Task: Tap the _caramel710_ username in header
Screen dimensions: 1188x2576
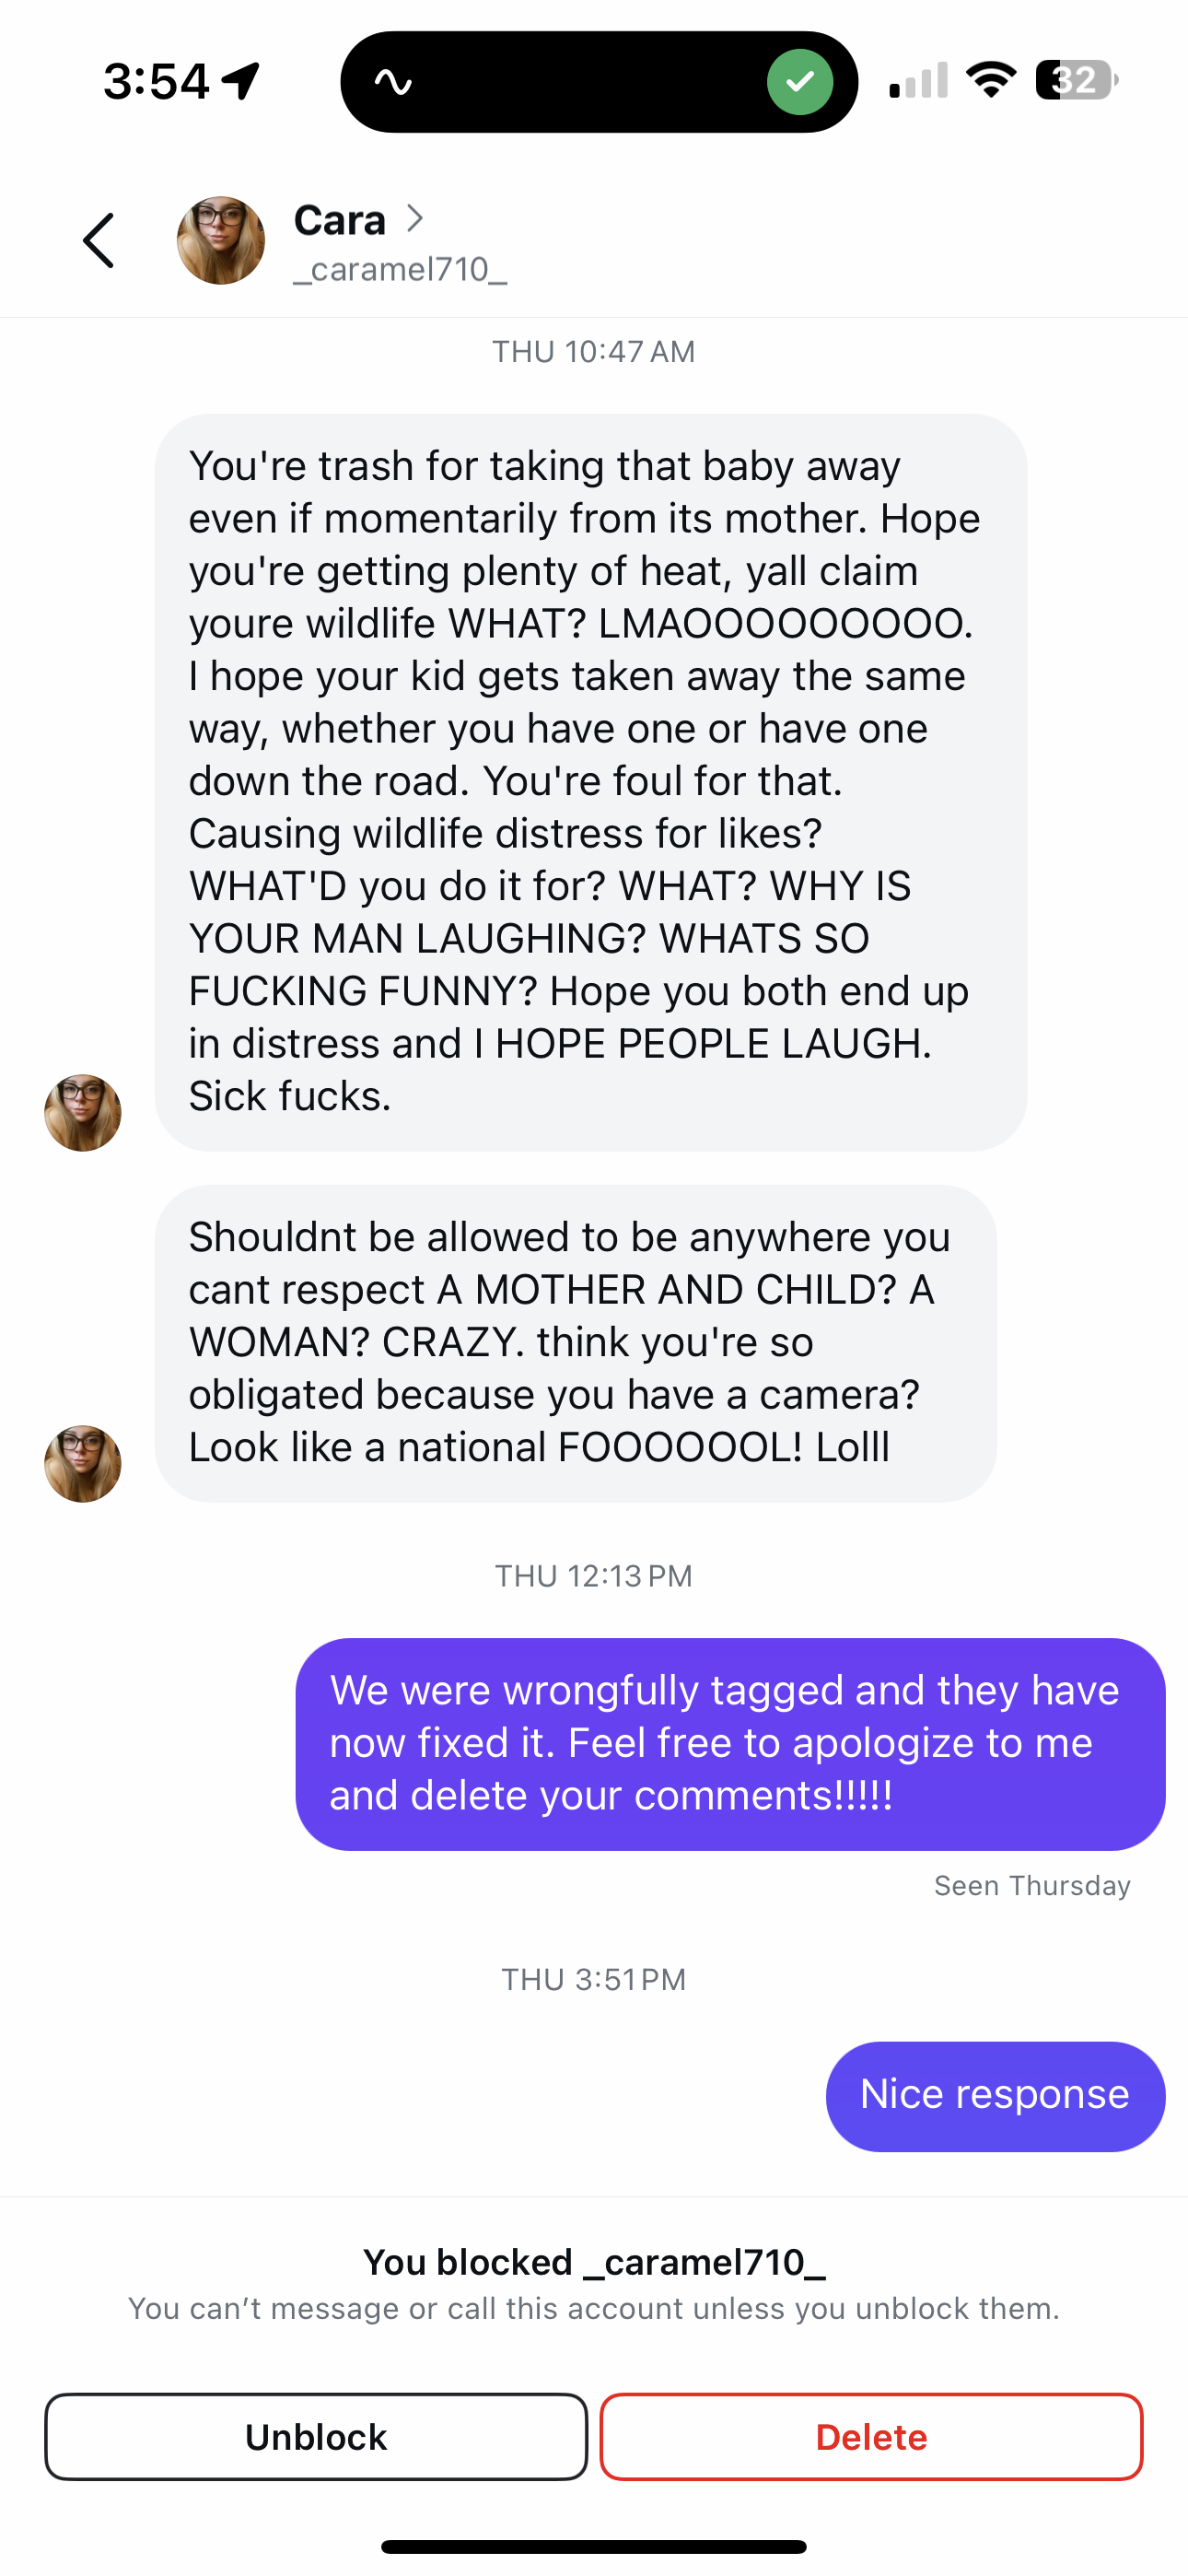Action: pyautogui.click(x=400, y=269)
